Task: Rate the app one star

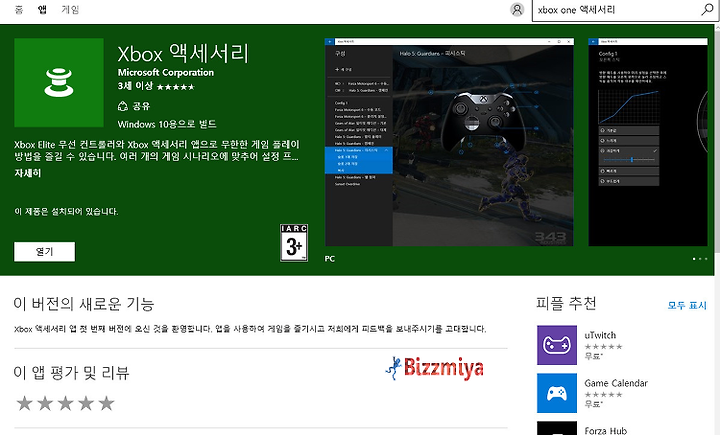Action: [x=24, y=403]
